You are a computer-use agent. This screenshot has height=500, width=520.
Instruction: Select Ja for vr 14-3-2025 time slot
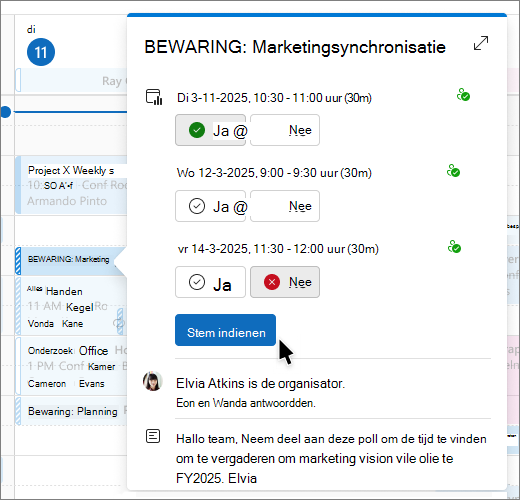tap(211, 282)
